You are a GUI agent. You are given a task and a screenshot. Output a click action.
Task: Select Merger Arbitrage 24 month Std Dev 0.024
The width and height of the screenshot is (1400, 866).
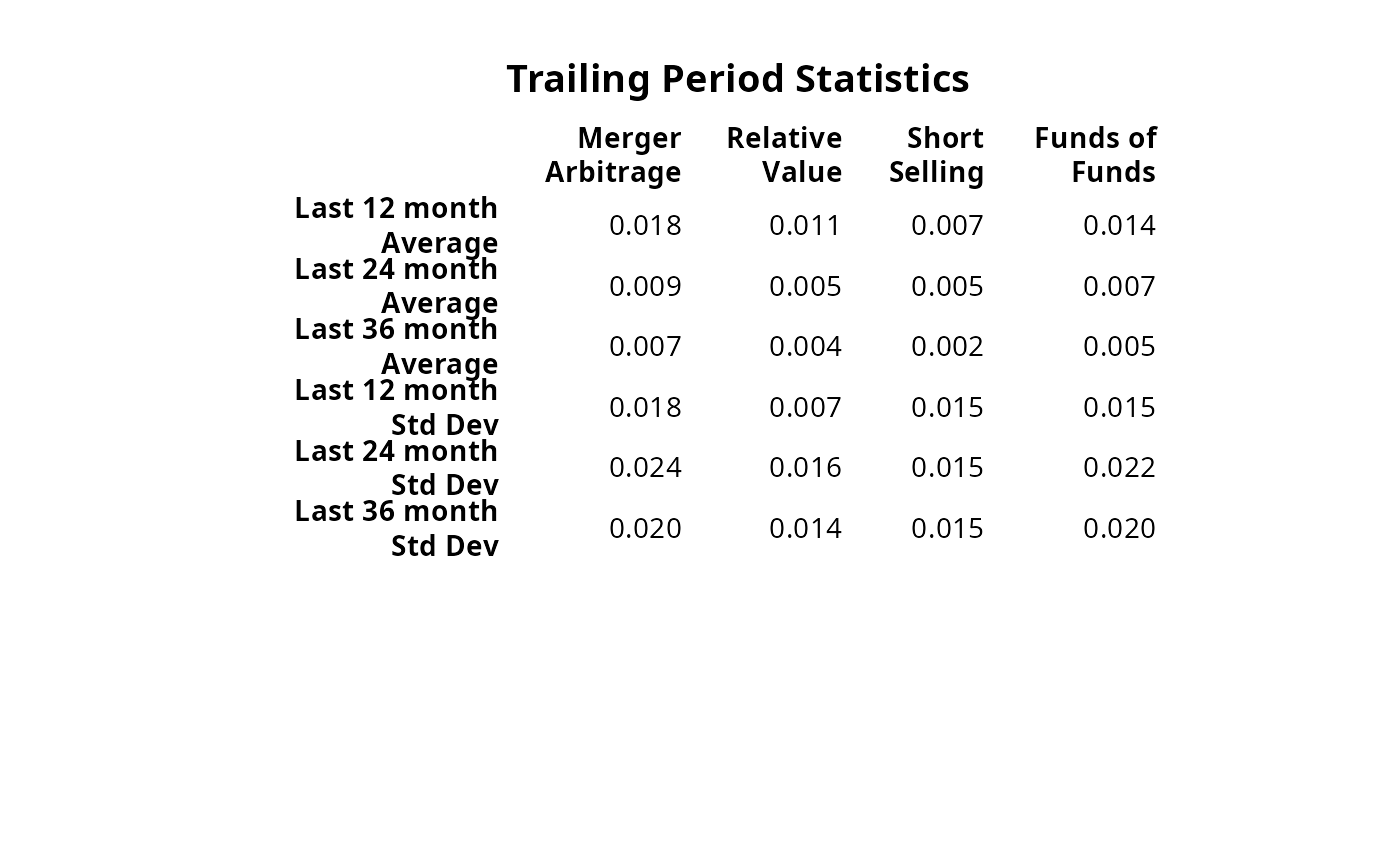pos(645,468)
